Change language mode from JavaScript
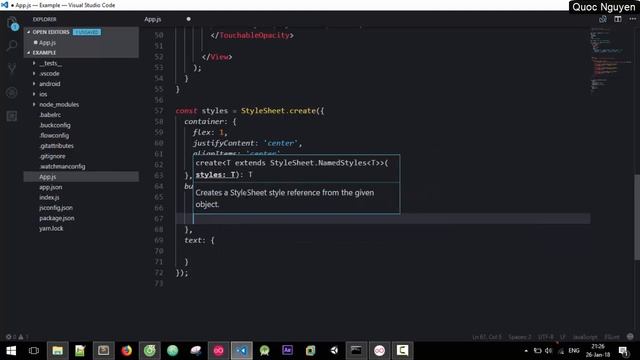 (x=584, y=337)
